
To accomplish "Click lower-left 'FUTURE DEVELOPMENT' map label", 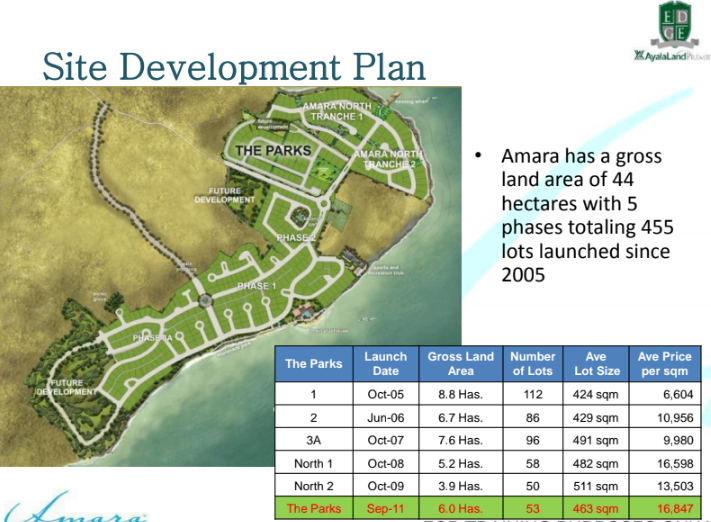I will coord(66,387).
